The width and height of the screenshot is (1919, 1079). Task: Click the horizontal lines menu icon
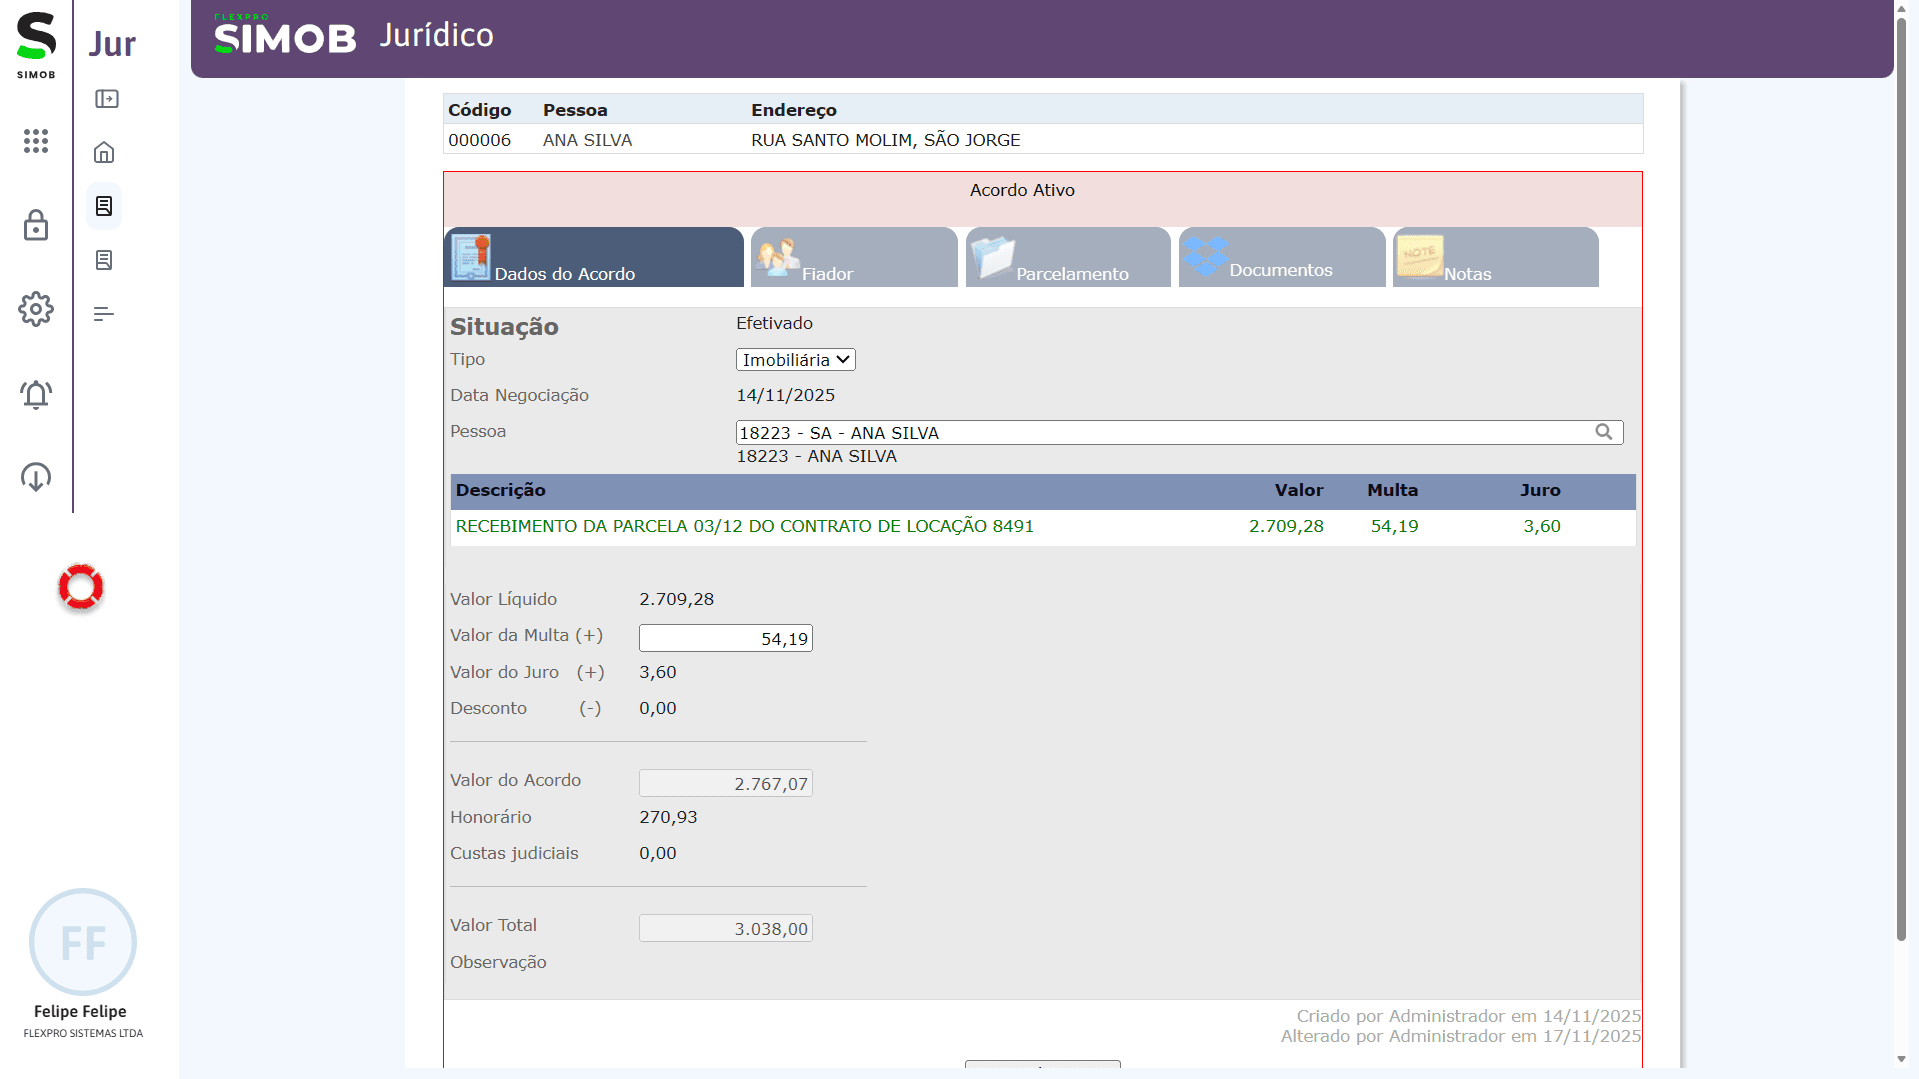pos(104,314)
